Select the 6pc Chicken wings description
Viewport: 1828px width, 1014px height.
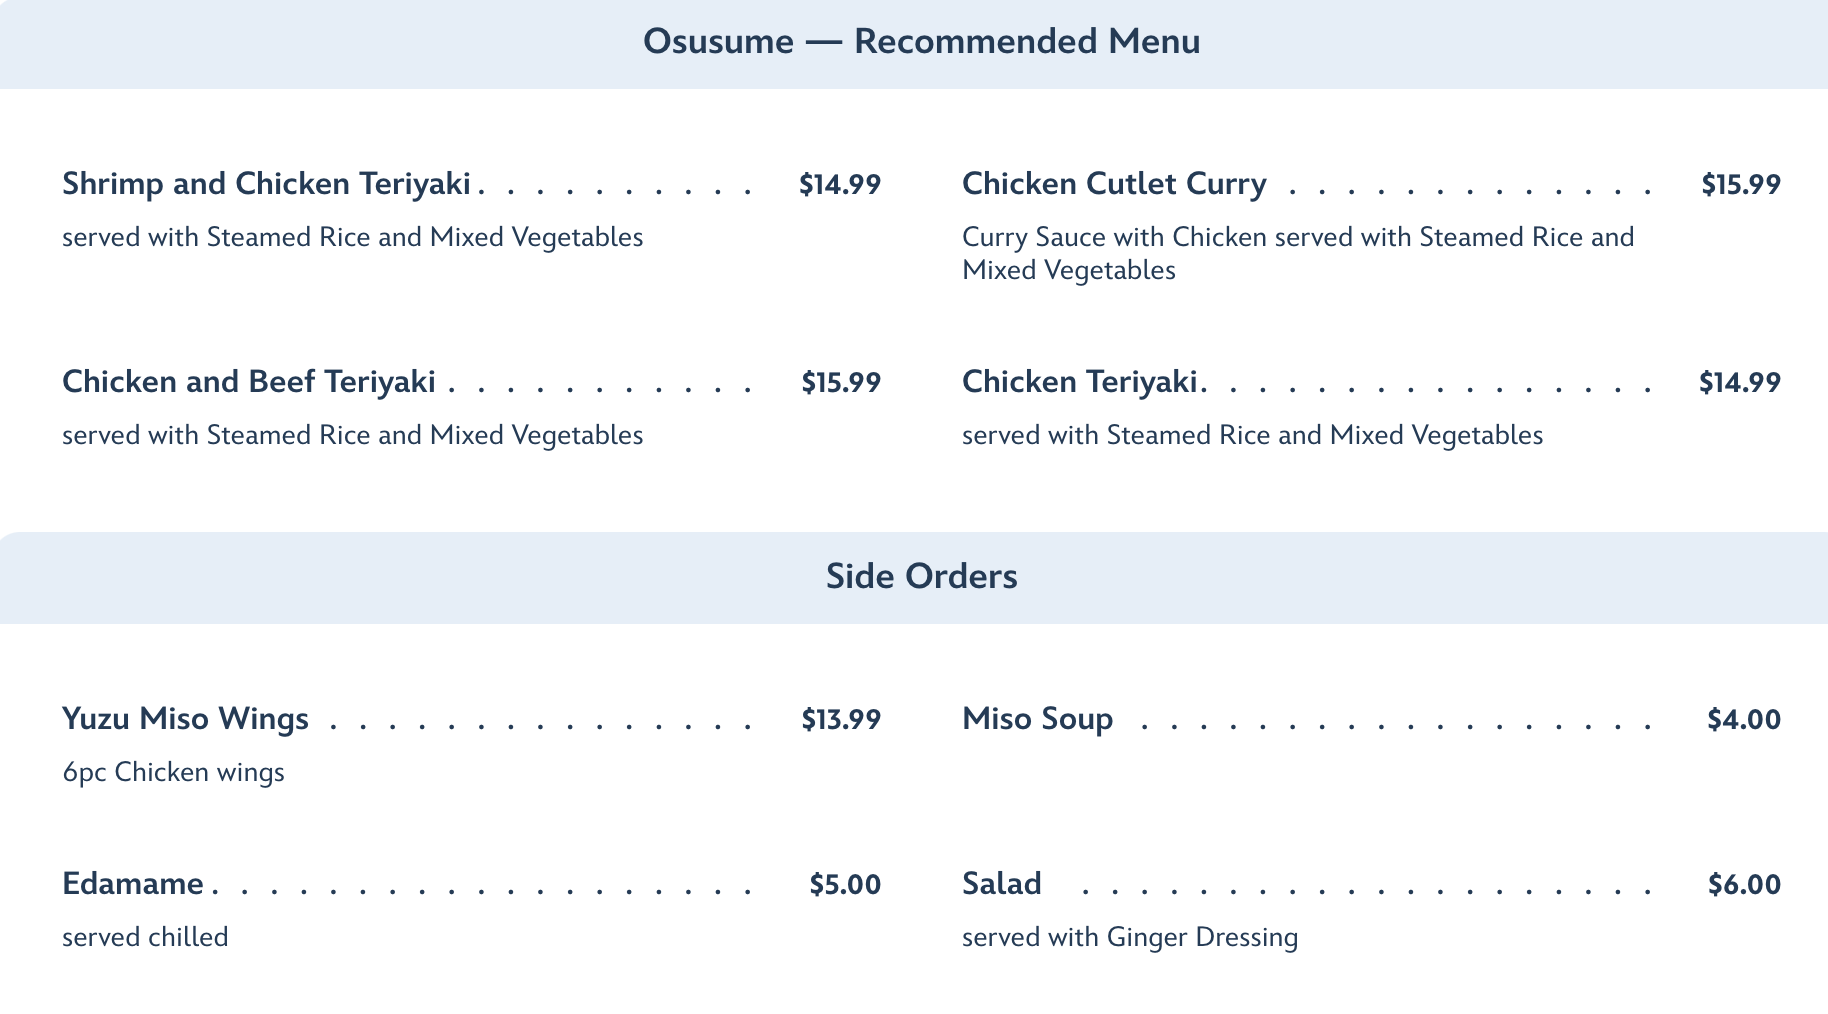coord(173,772)
